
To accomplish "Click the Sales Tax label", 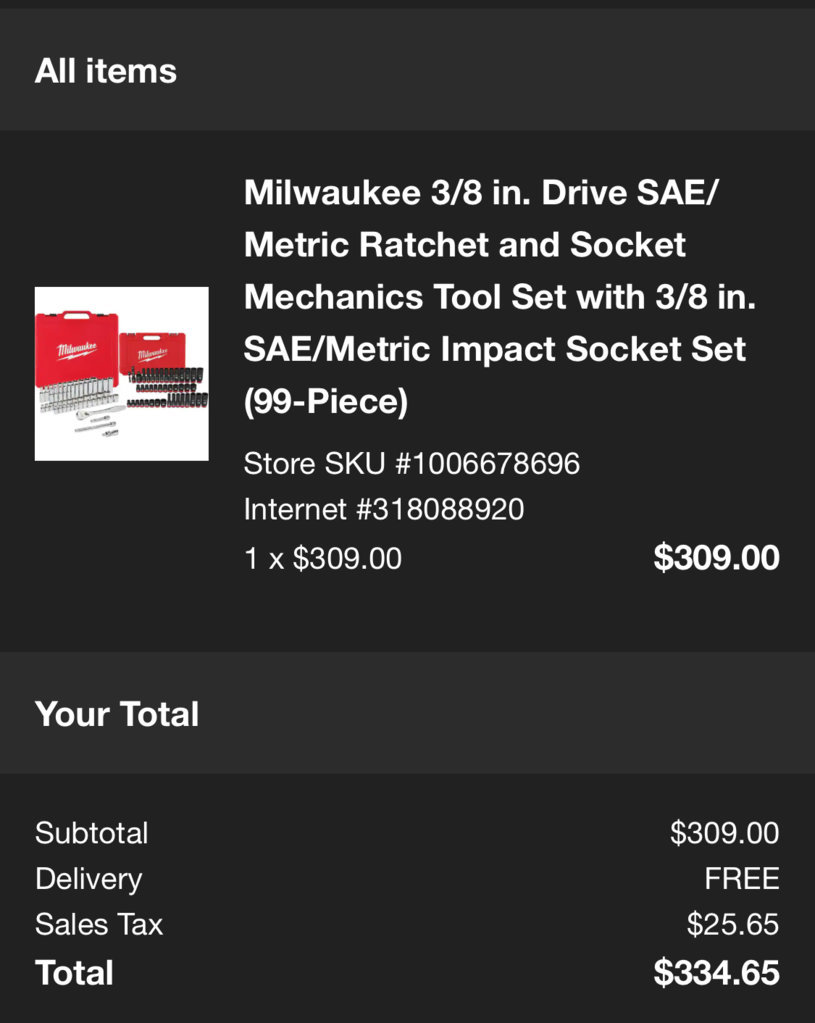I will (99, 924).
